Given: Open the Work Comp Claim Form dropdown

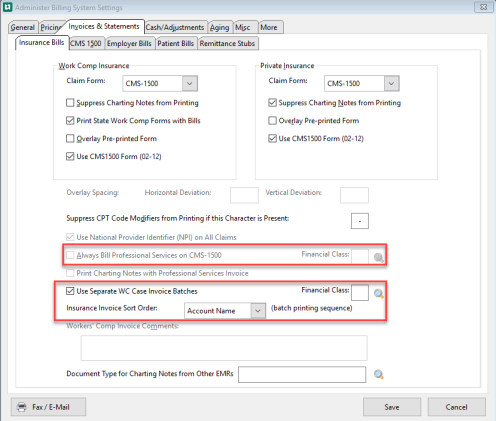Looking at the screenshot, I should [x=190, y=83].
